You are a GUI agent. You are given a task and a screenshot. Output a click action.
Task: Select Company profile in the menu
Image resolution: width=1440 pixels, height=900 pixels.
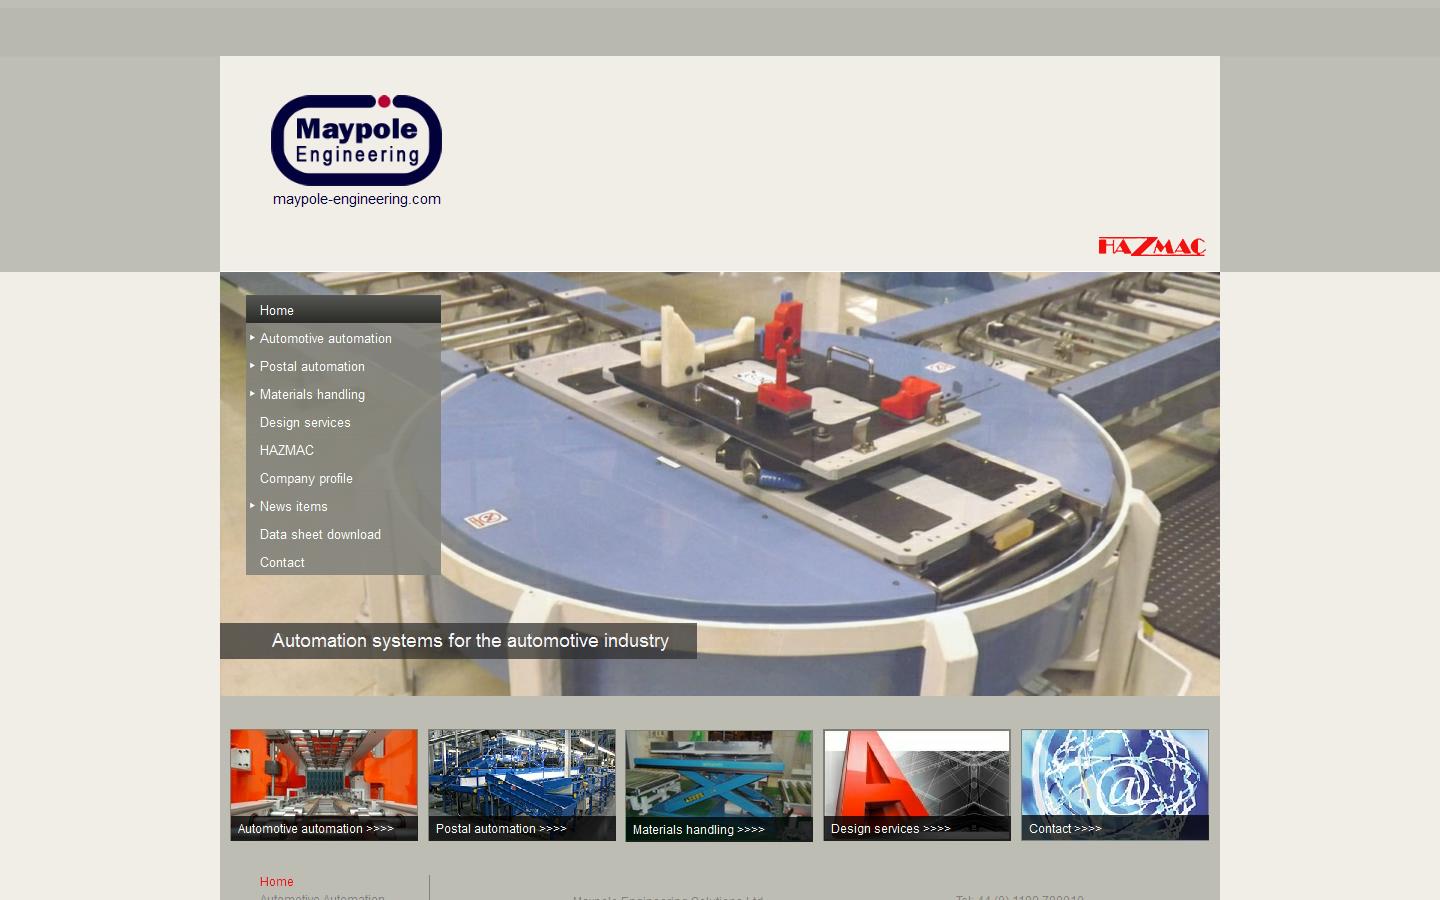coord(306,478)
